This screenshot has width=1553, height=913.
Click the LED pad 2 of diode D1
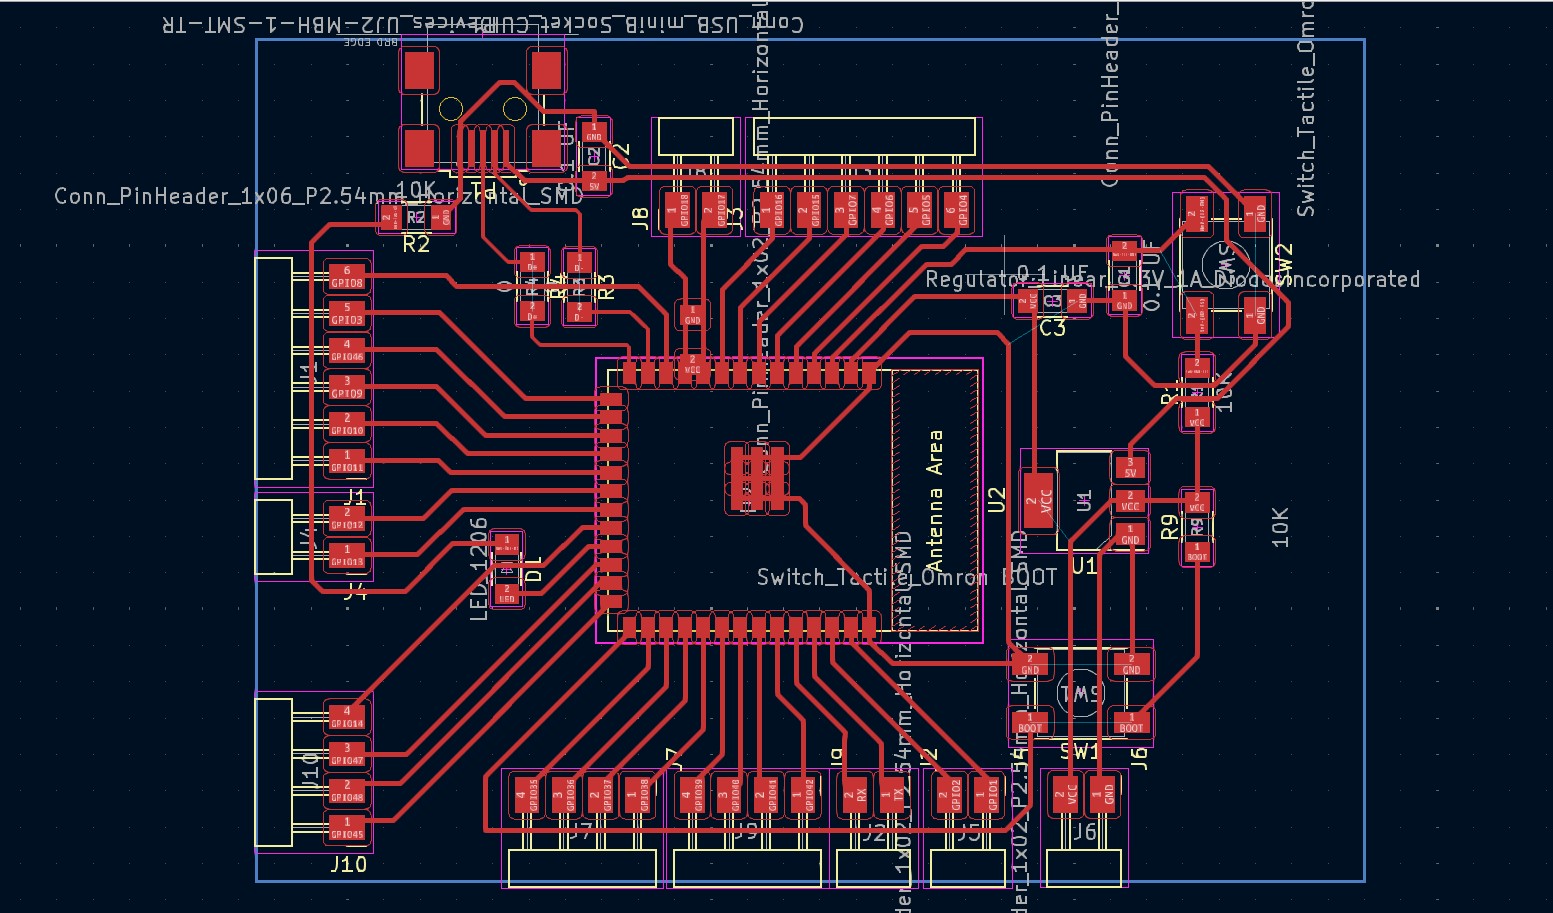tap(507, 593)
